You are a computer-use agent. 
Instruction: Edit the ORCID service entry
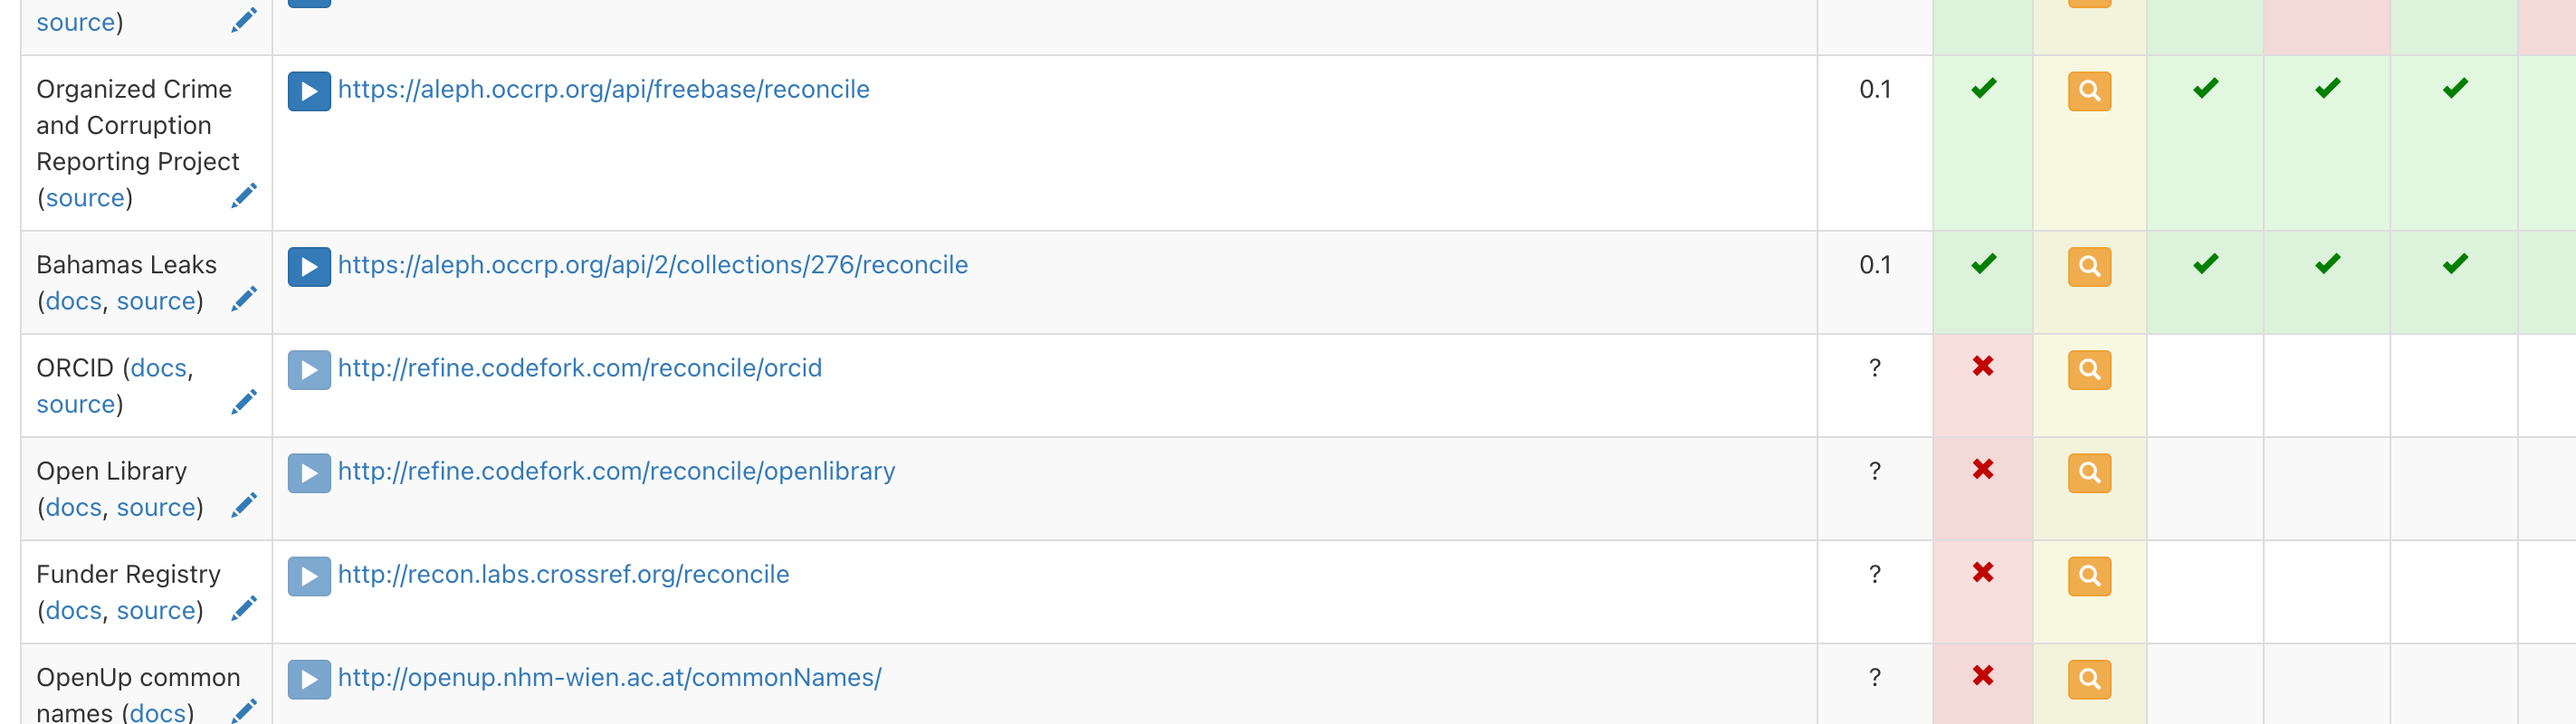[244, 403]
